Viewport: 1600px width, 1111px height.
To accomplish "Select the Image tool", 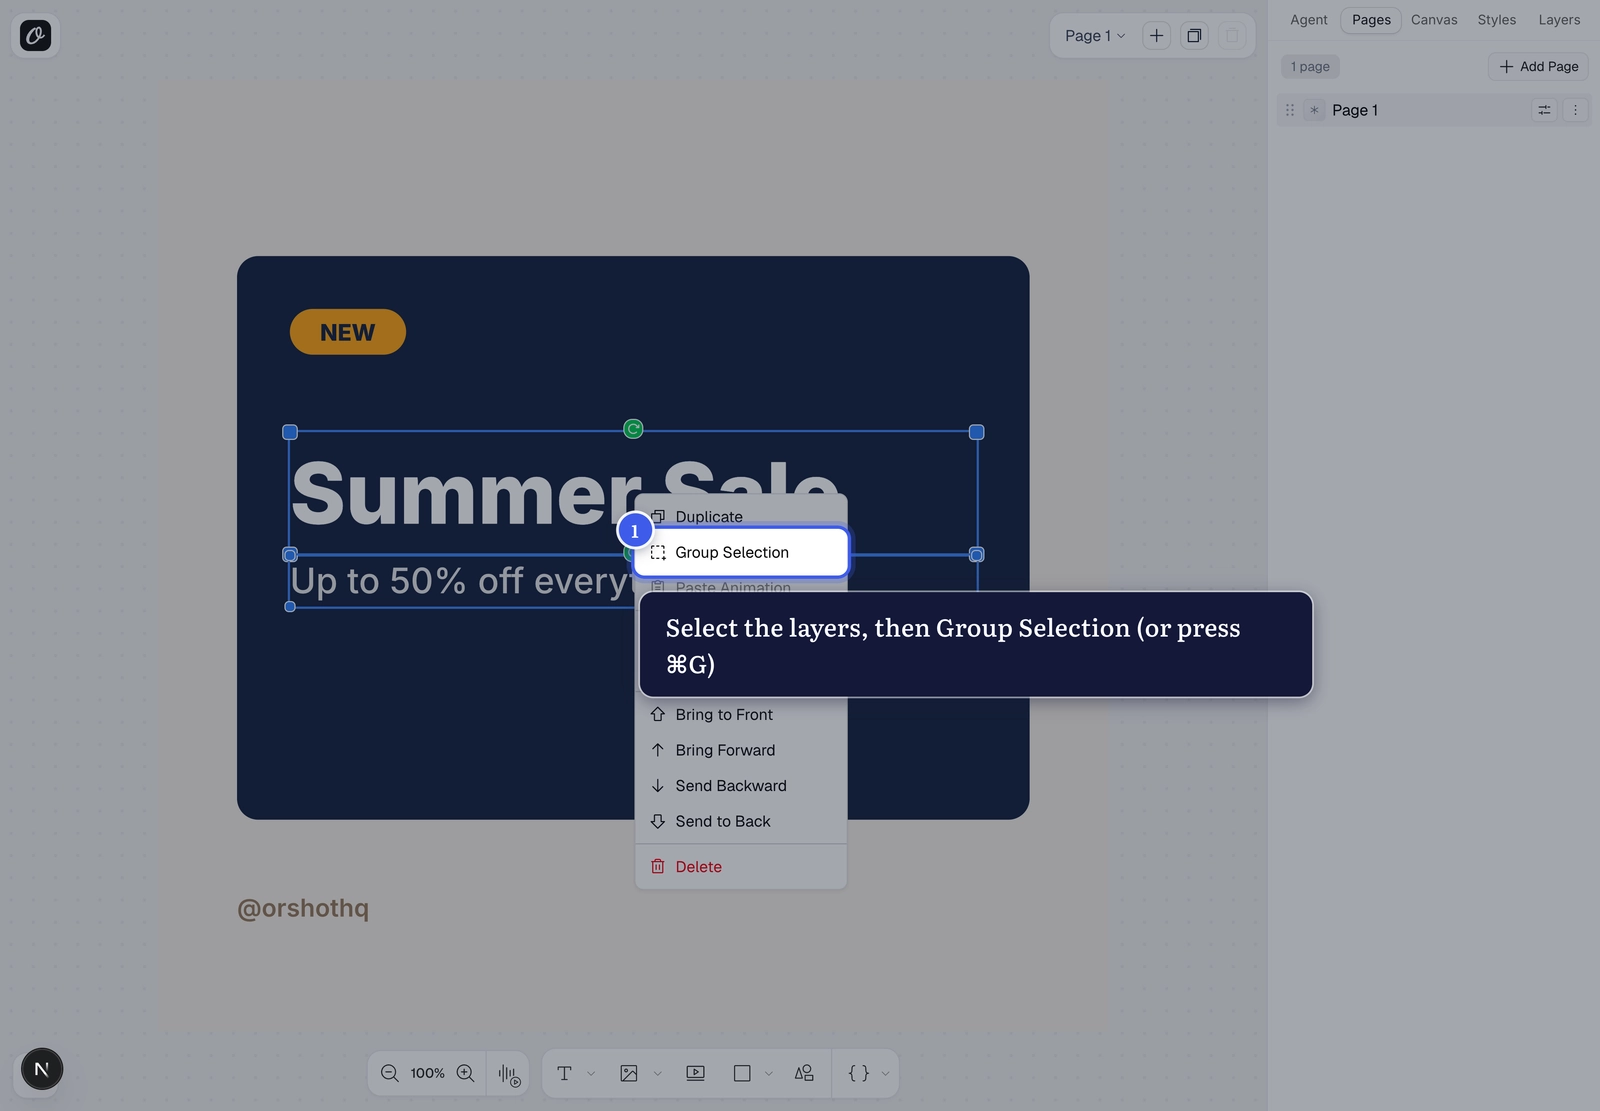I will coord(629,1073).
